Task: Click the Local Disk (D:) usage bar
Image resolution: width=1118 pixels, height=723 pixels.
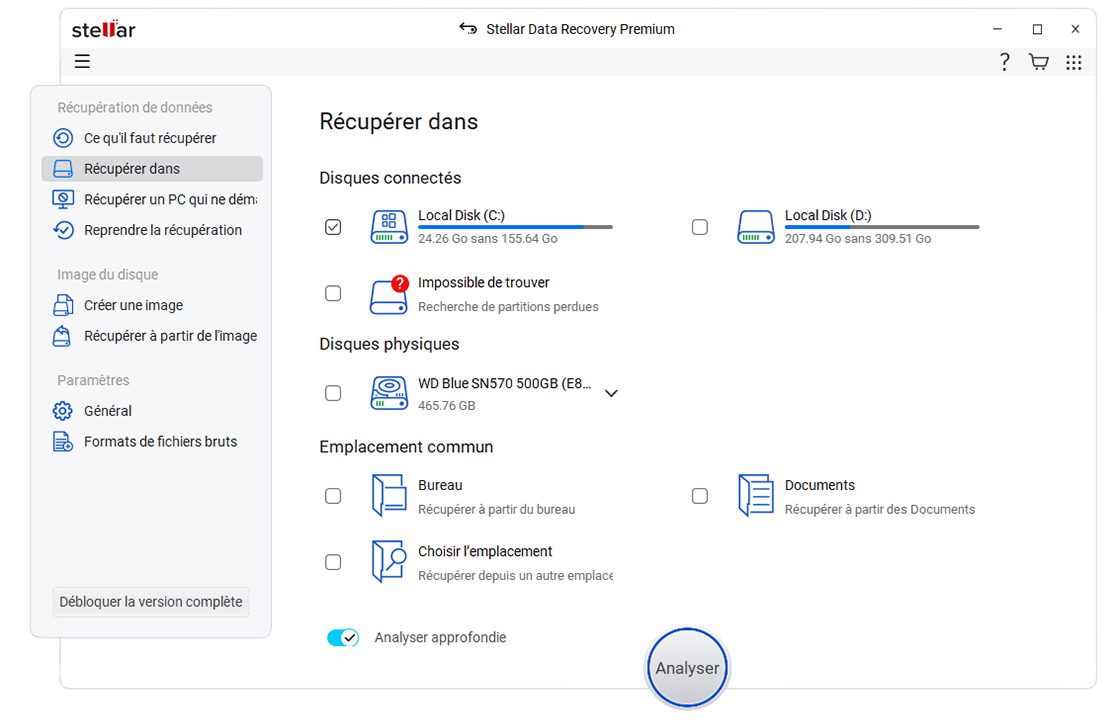Action: tap(882, 227)
